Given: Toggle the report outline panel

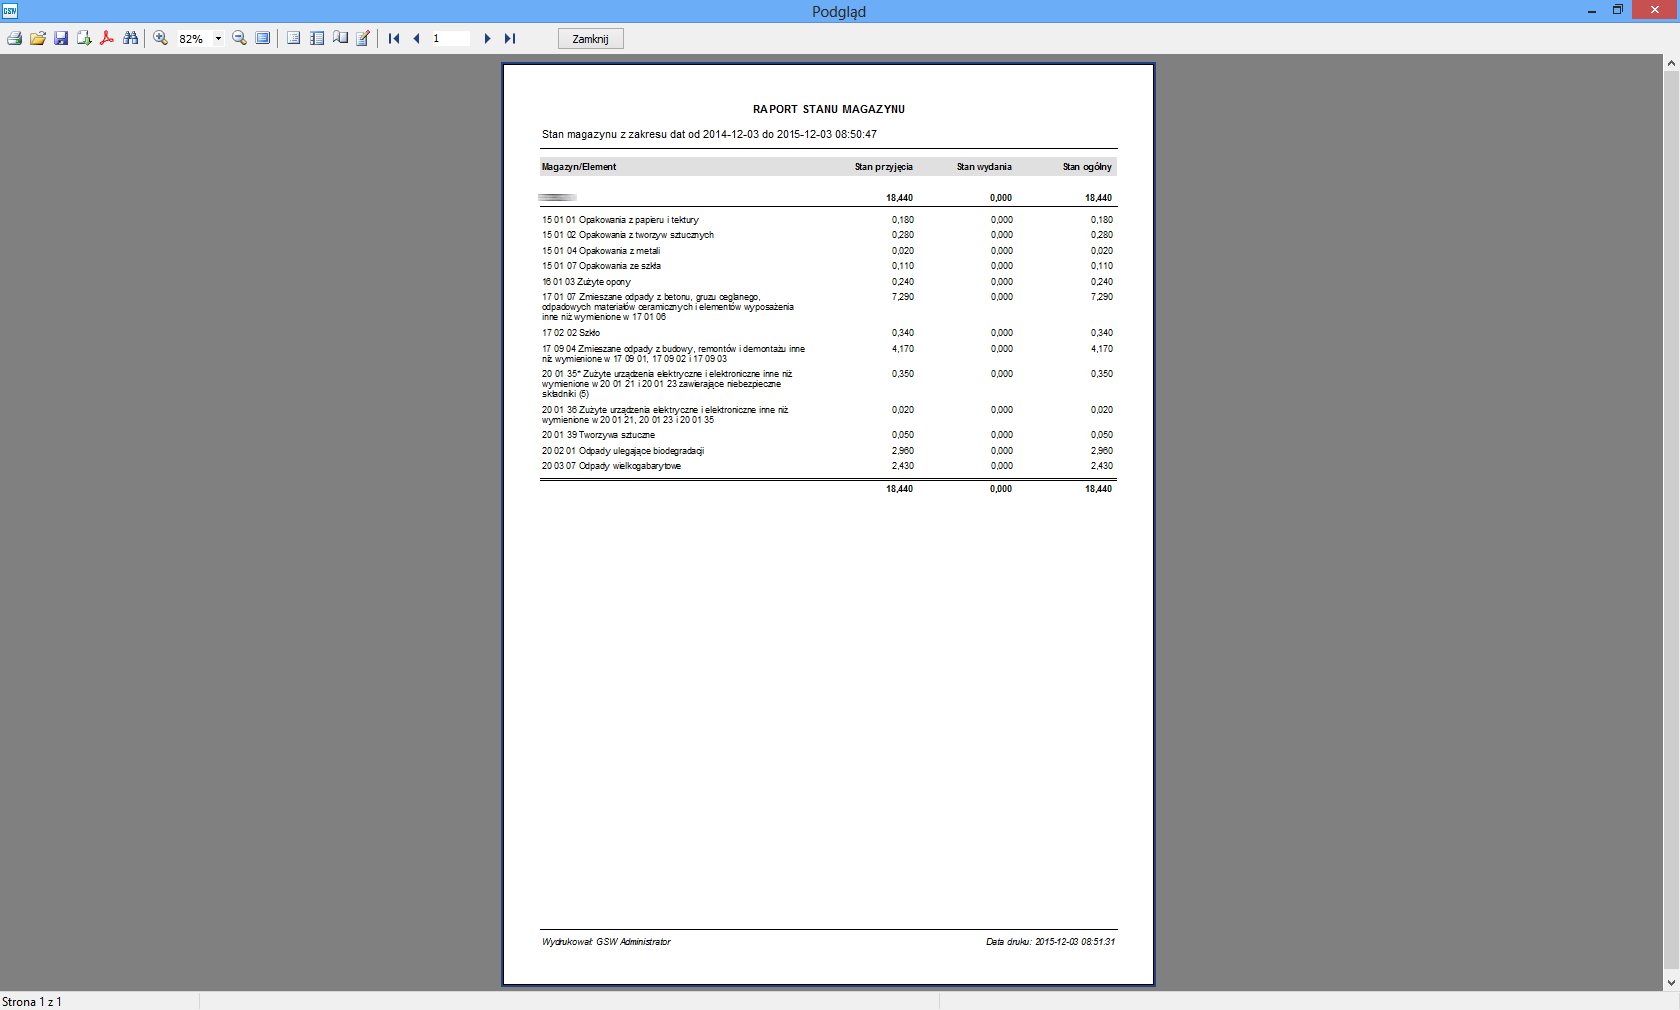Looking at the screenshot, I should pos(293,38).
